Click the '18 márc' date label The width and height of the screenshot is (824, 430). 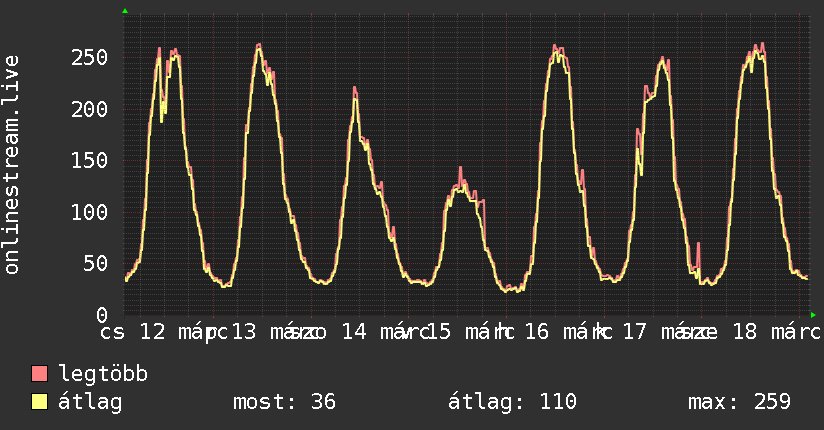[x=777, y=332]
